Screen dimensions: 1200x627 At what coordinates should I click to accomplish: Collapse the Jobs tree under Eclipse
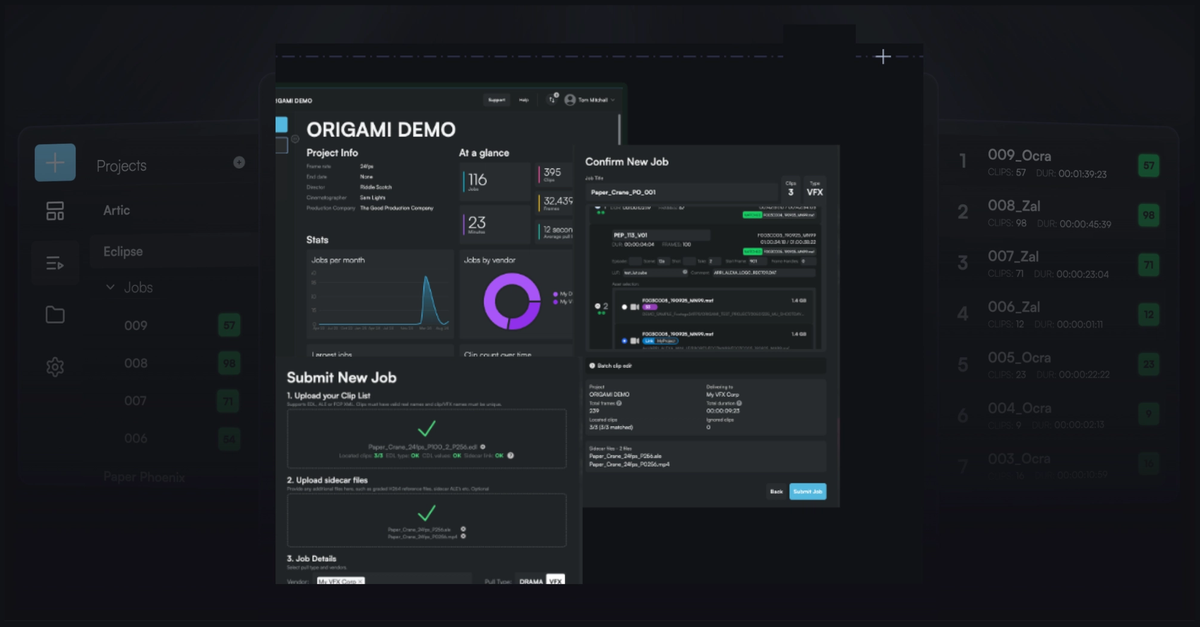(110, 288)
